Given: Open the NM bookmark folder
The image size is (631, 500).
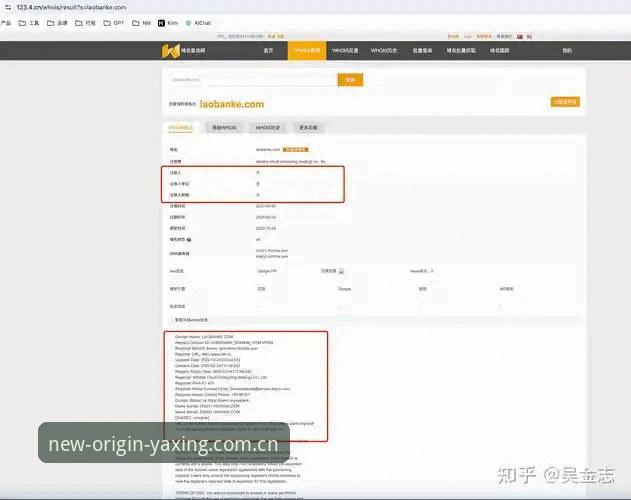Looking at the screenshot, I should [142, 23].
